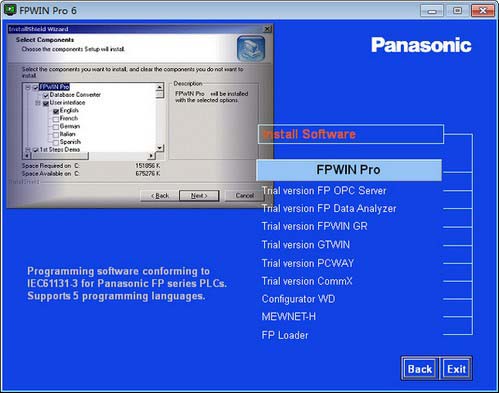The image size is (499, 393).
Task: Select Trial version FP Data Analyzer
Action: tap(329, 209)
